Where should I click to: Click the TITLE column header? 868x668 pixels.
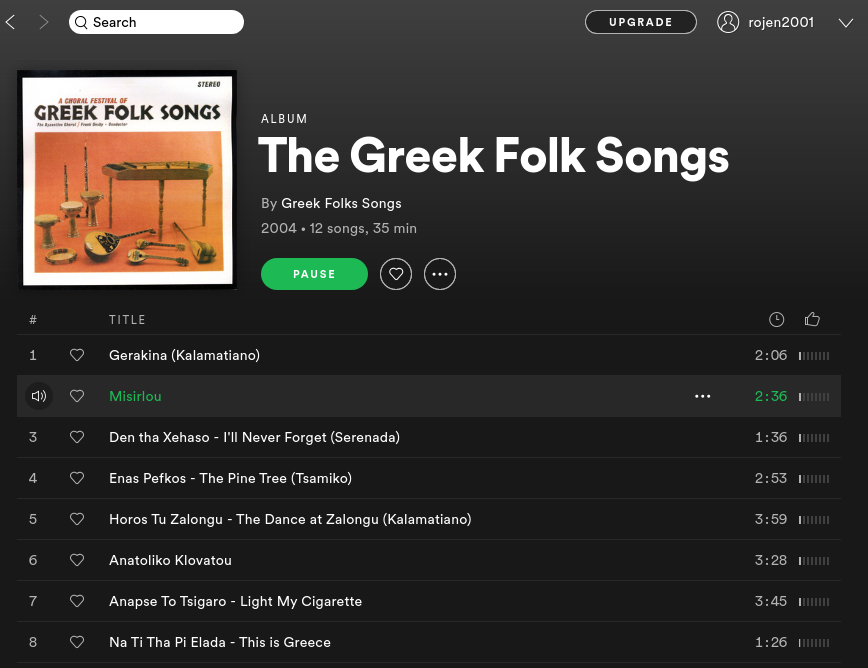pyautogui.click(x=127, y=320)
